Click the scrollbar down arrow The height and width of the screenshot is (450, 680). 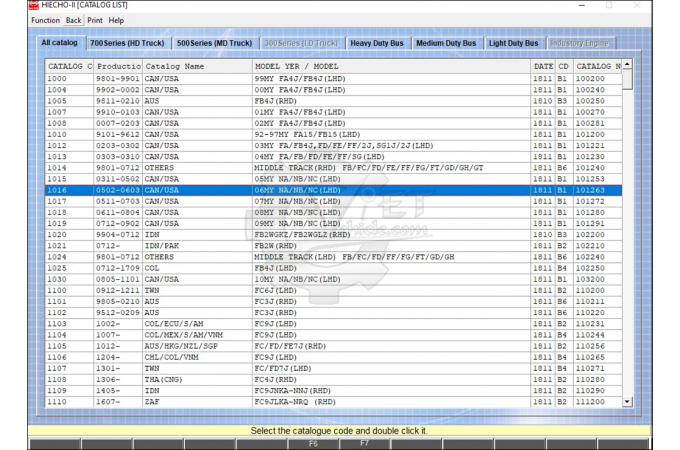click(627, 402)
